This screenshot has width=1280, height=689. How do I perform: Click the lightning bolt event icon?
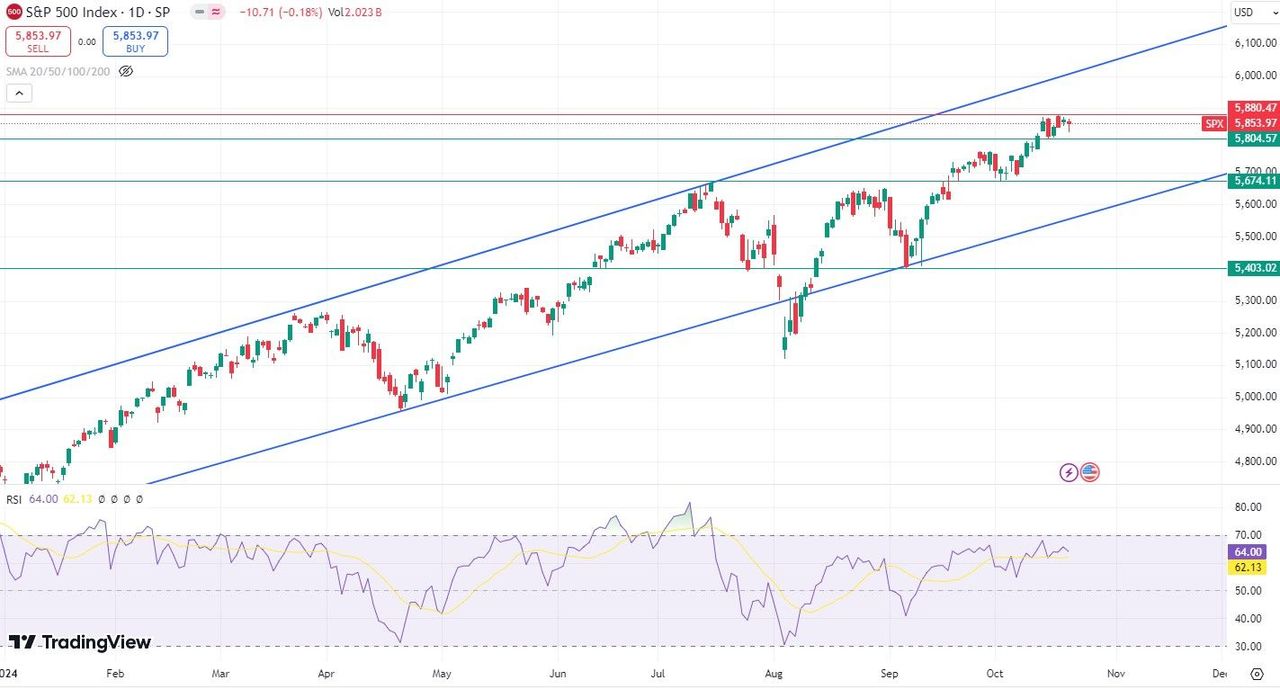1069,472
